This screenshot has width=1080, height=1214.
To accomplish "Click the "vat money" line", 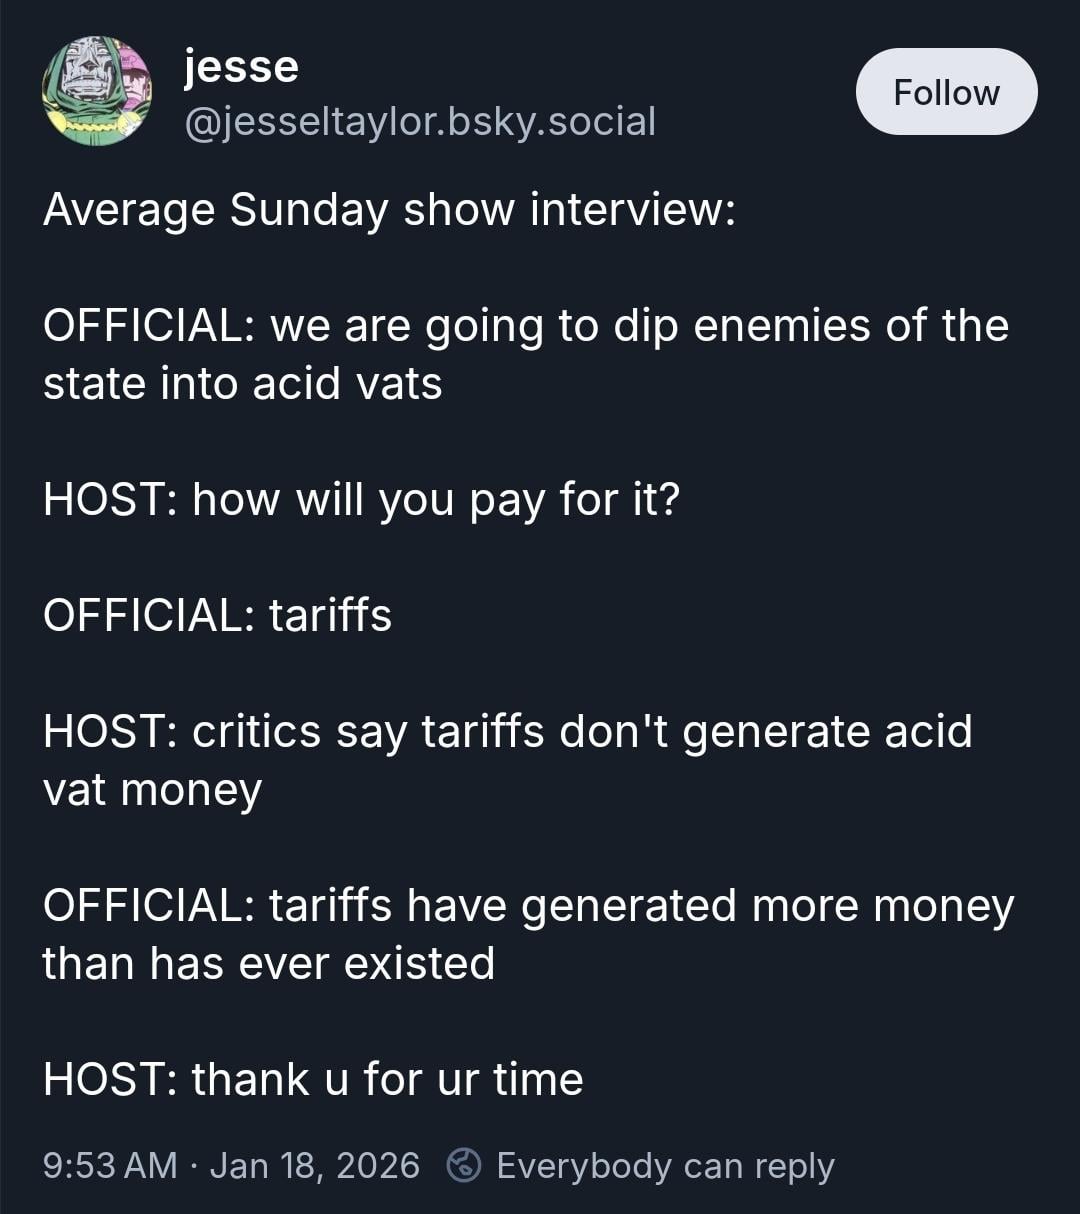I will [x=152, y=789].
